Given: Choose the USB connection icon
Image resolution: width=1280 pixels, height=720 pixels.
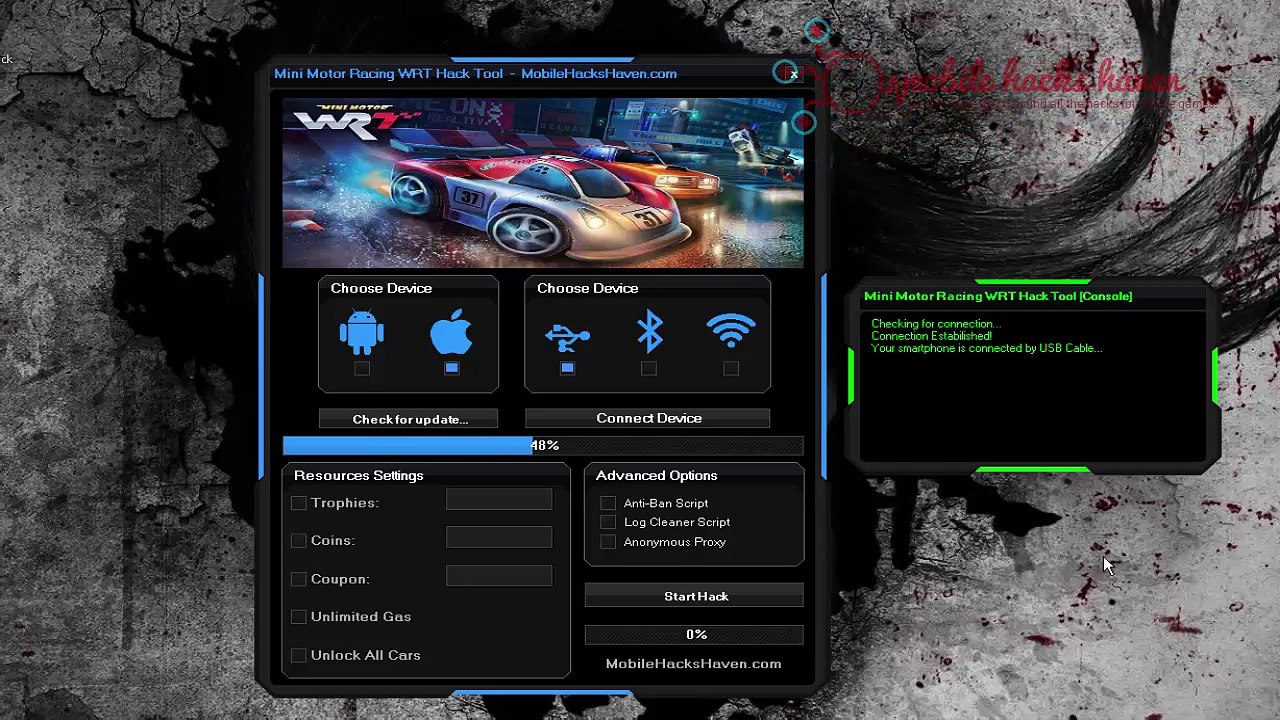Looking at the screenshot, I should (x=567, y=337).
